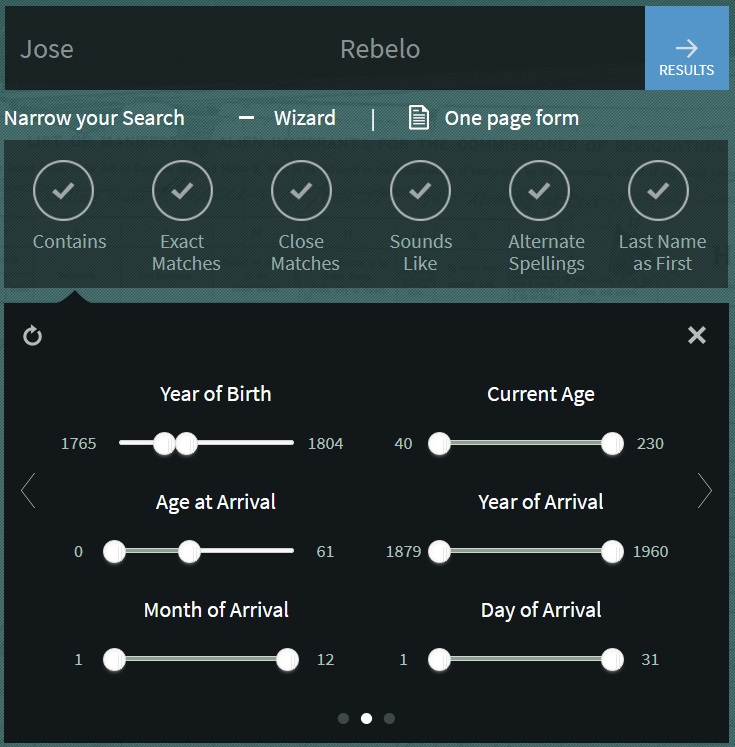735x747 pixels.
Task: Disable the Close Matches option
Action: (301, 190)
